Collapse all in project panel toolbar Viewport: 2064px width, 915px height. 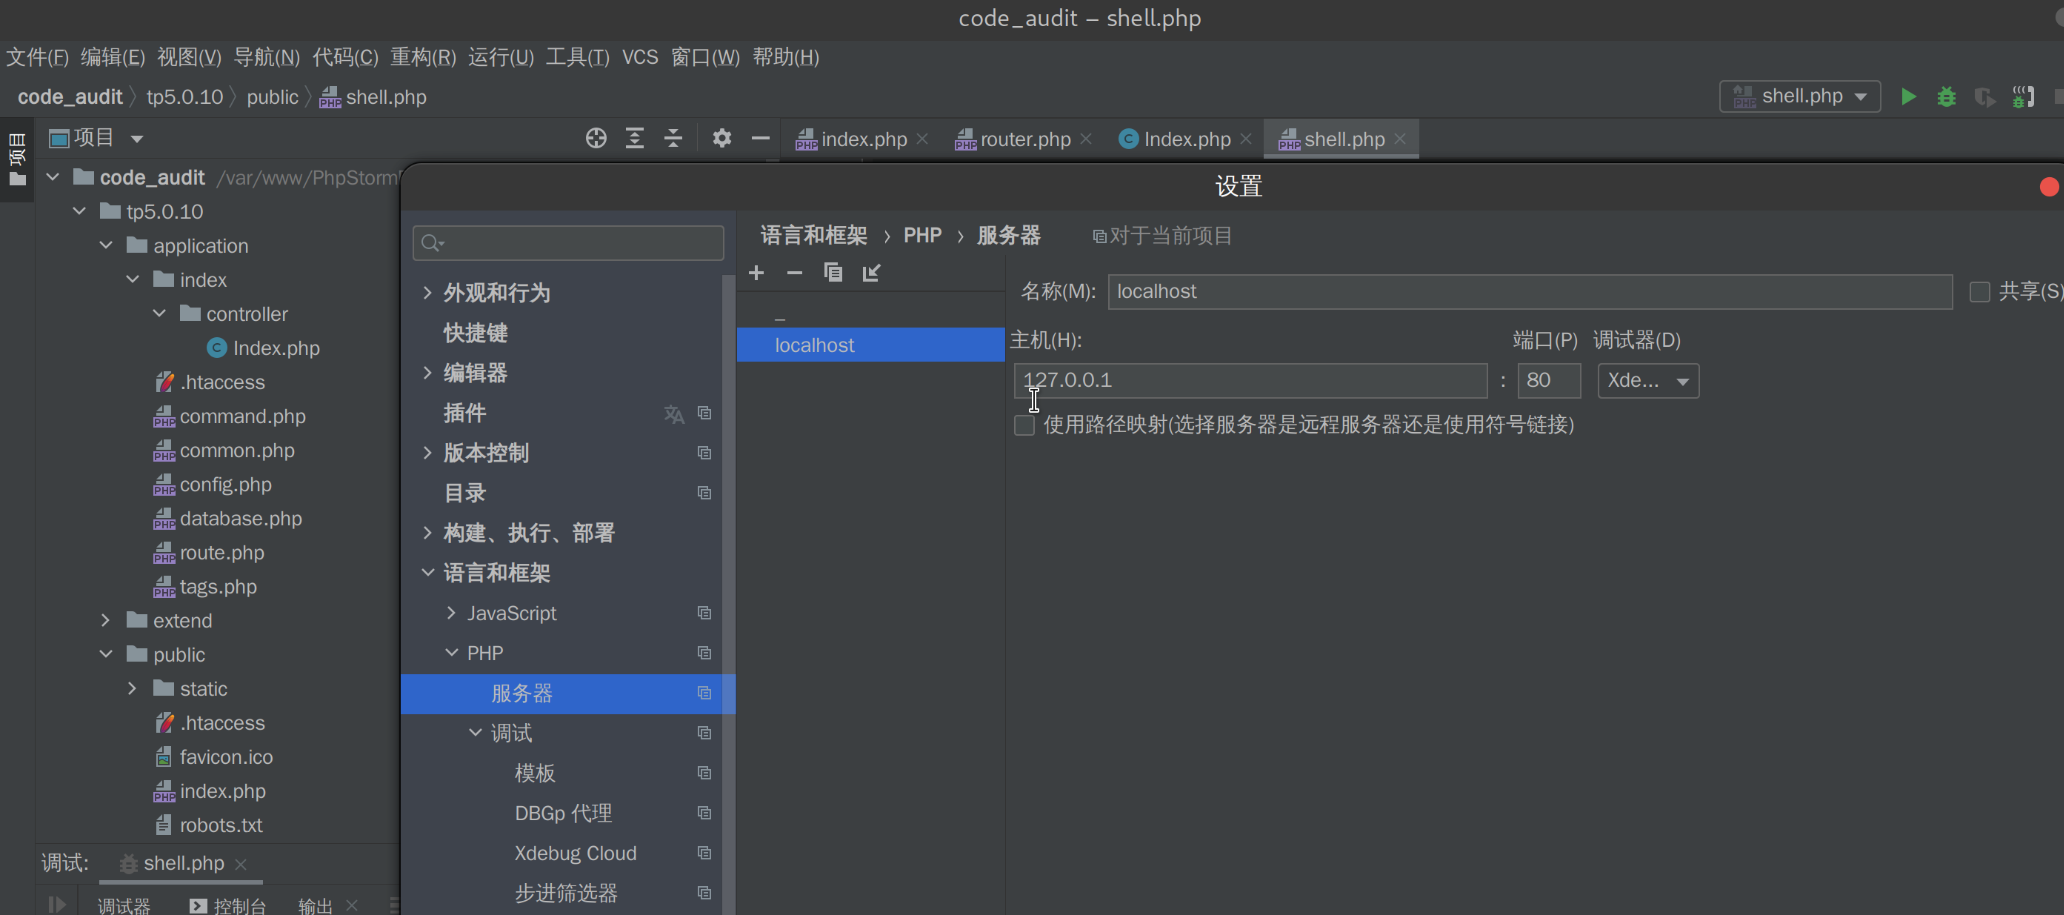click(x=673, y=138)
